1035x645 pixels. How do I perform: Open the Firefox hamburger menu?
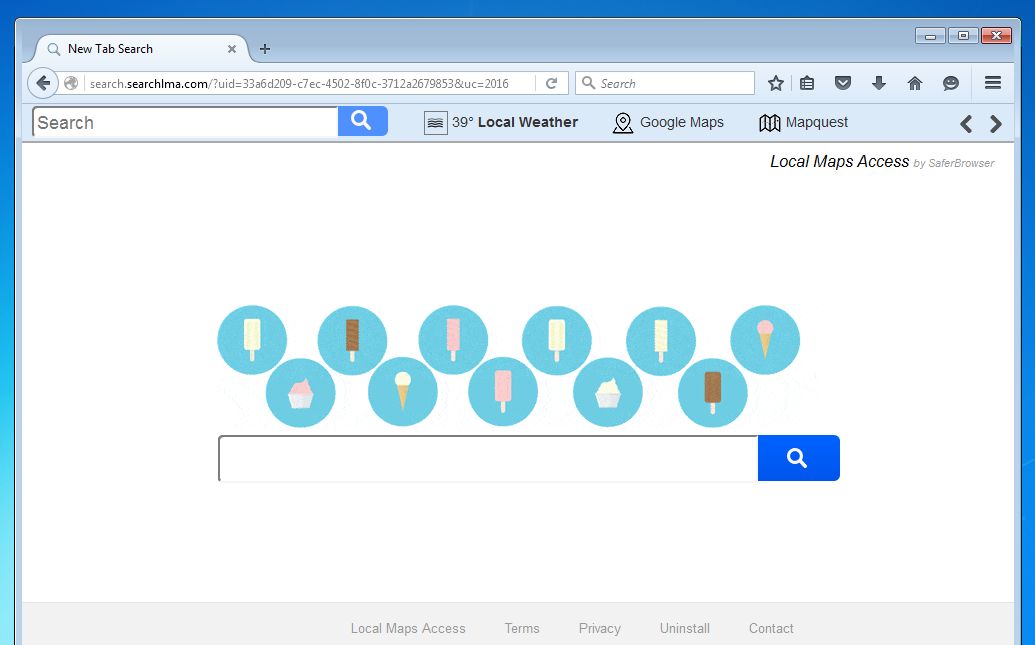(x=993, y=83)
